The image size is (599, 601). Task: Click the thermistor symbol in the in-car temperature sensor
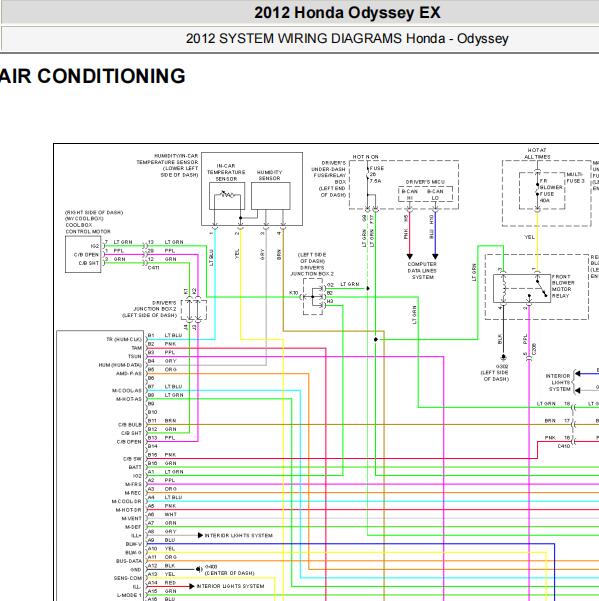227,195
